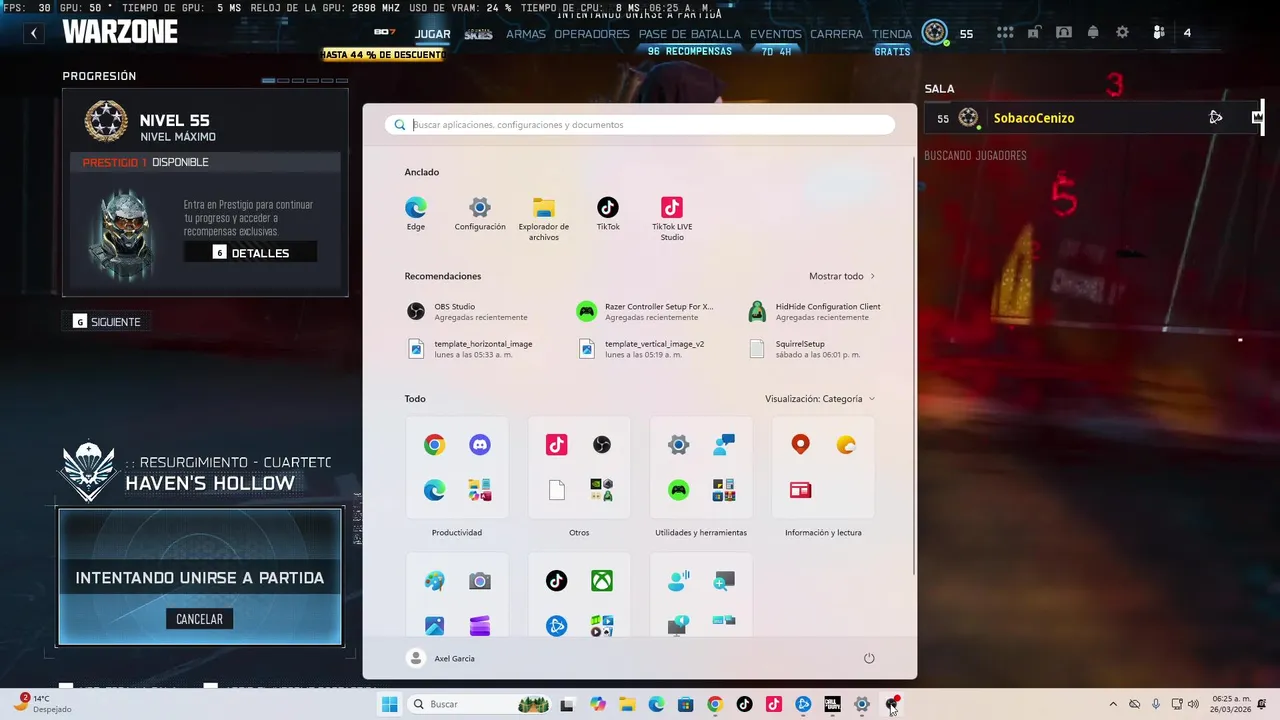Open Configuración from pinned apps
The image size is (1280, 720).
[480, 214]
